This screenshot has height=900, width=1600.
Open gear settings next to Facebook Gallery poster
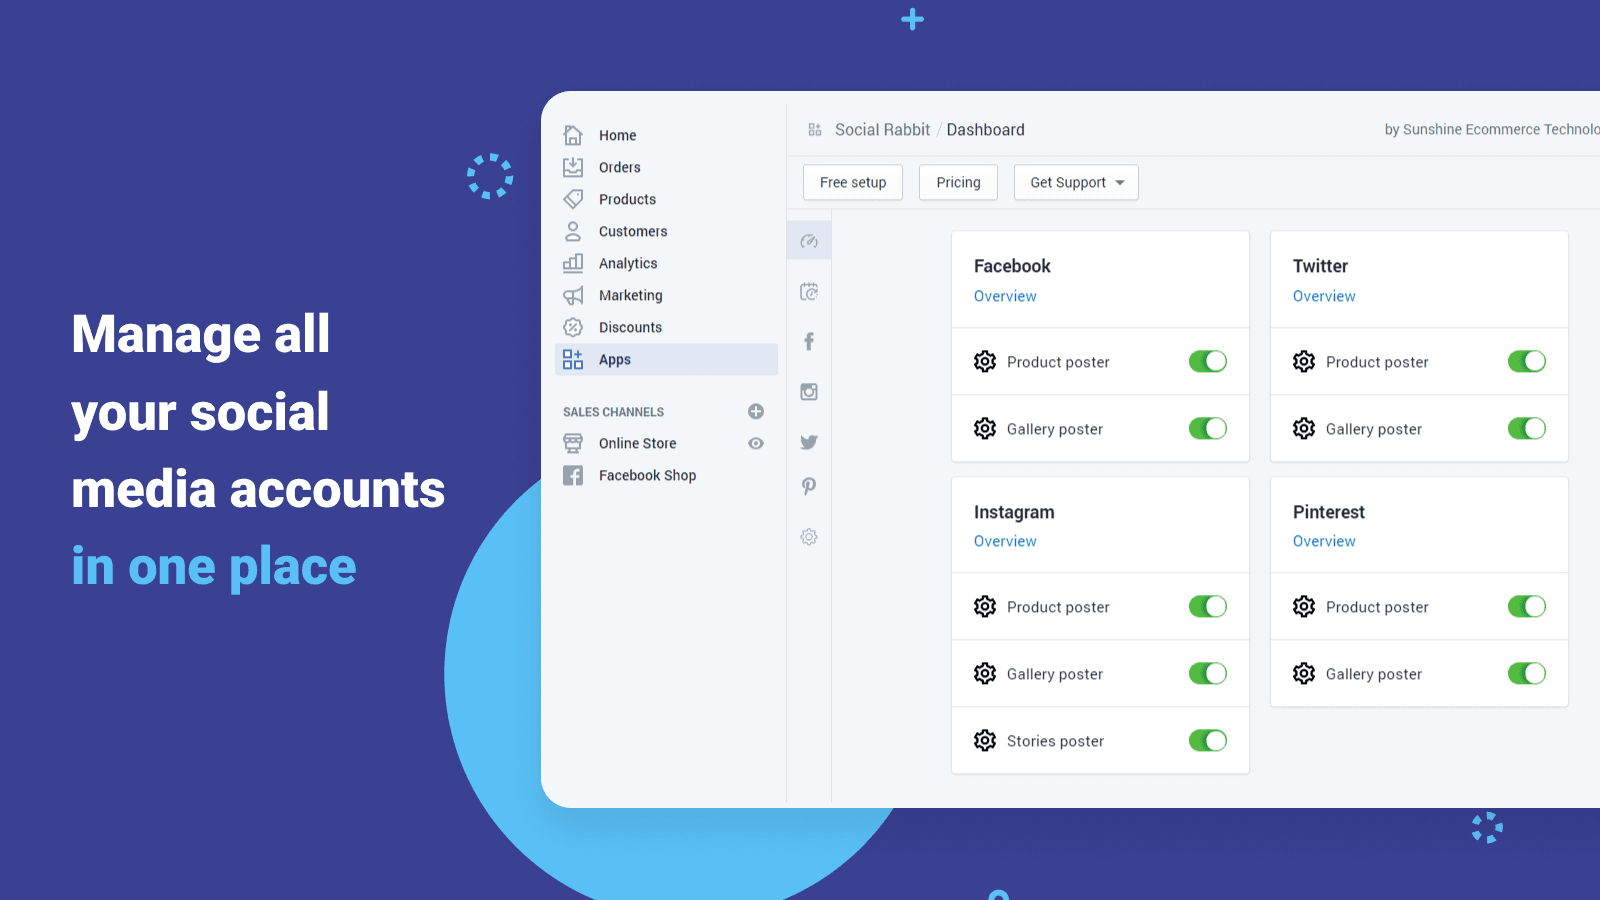[x=984, y=428]
